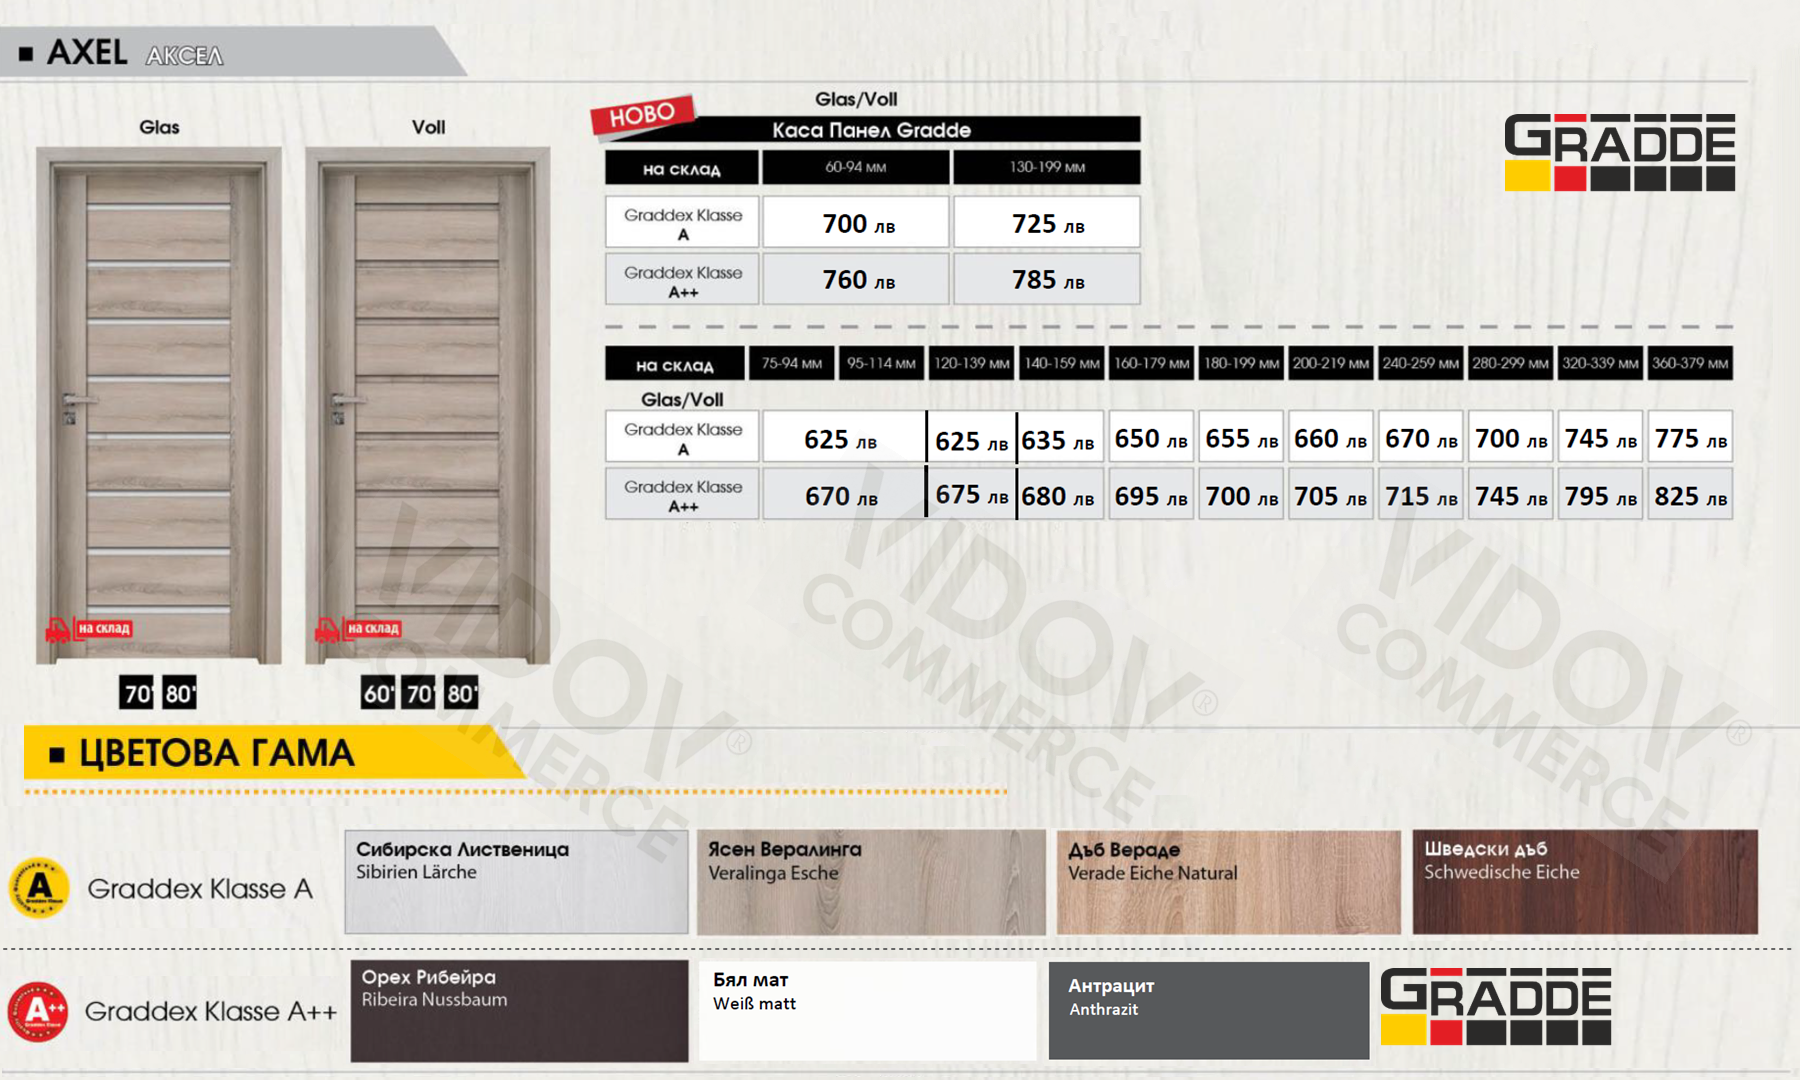Click the 650 лв price cell
The image size is (1800, 1080).
pyautogui.click(x=1151, y=437)
